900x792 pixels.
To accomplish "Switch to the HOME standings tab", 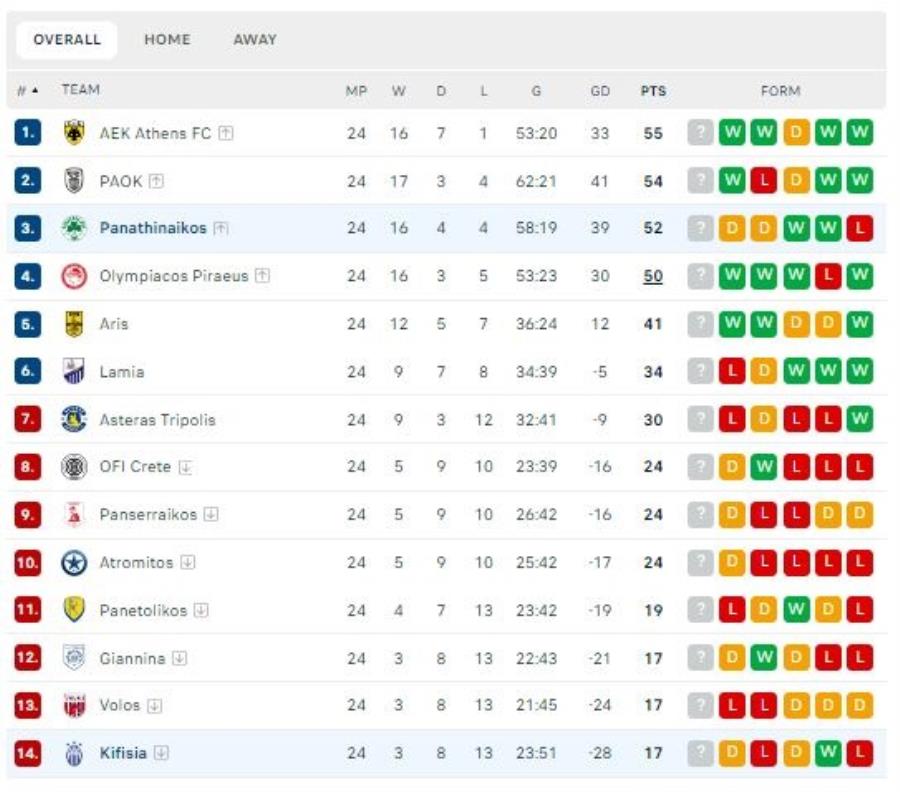I will coord(167,40).
